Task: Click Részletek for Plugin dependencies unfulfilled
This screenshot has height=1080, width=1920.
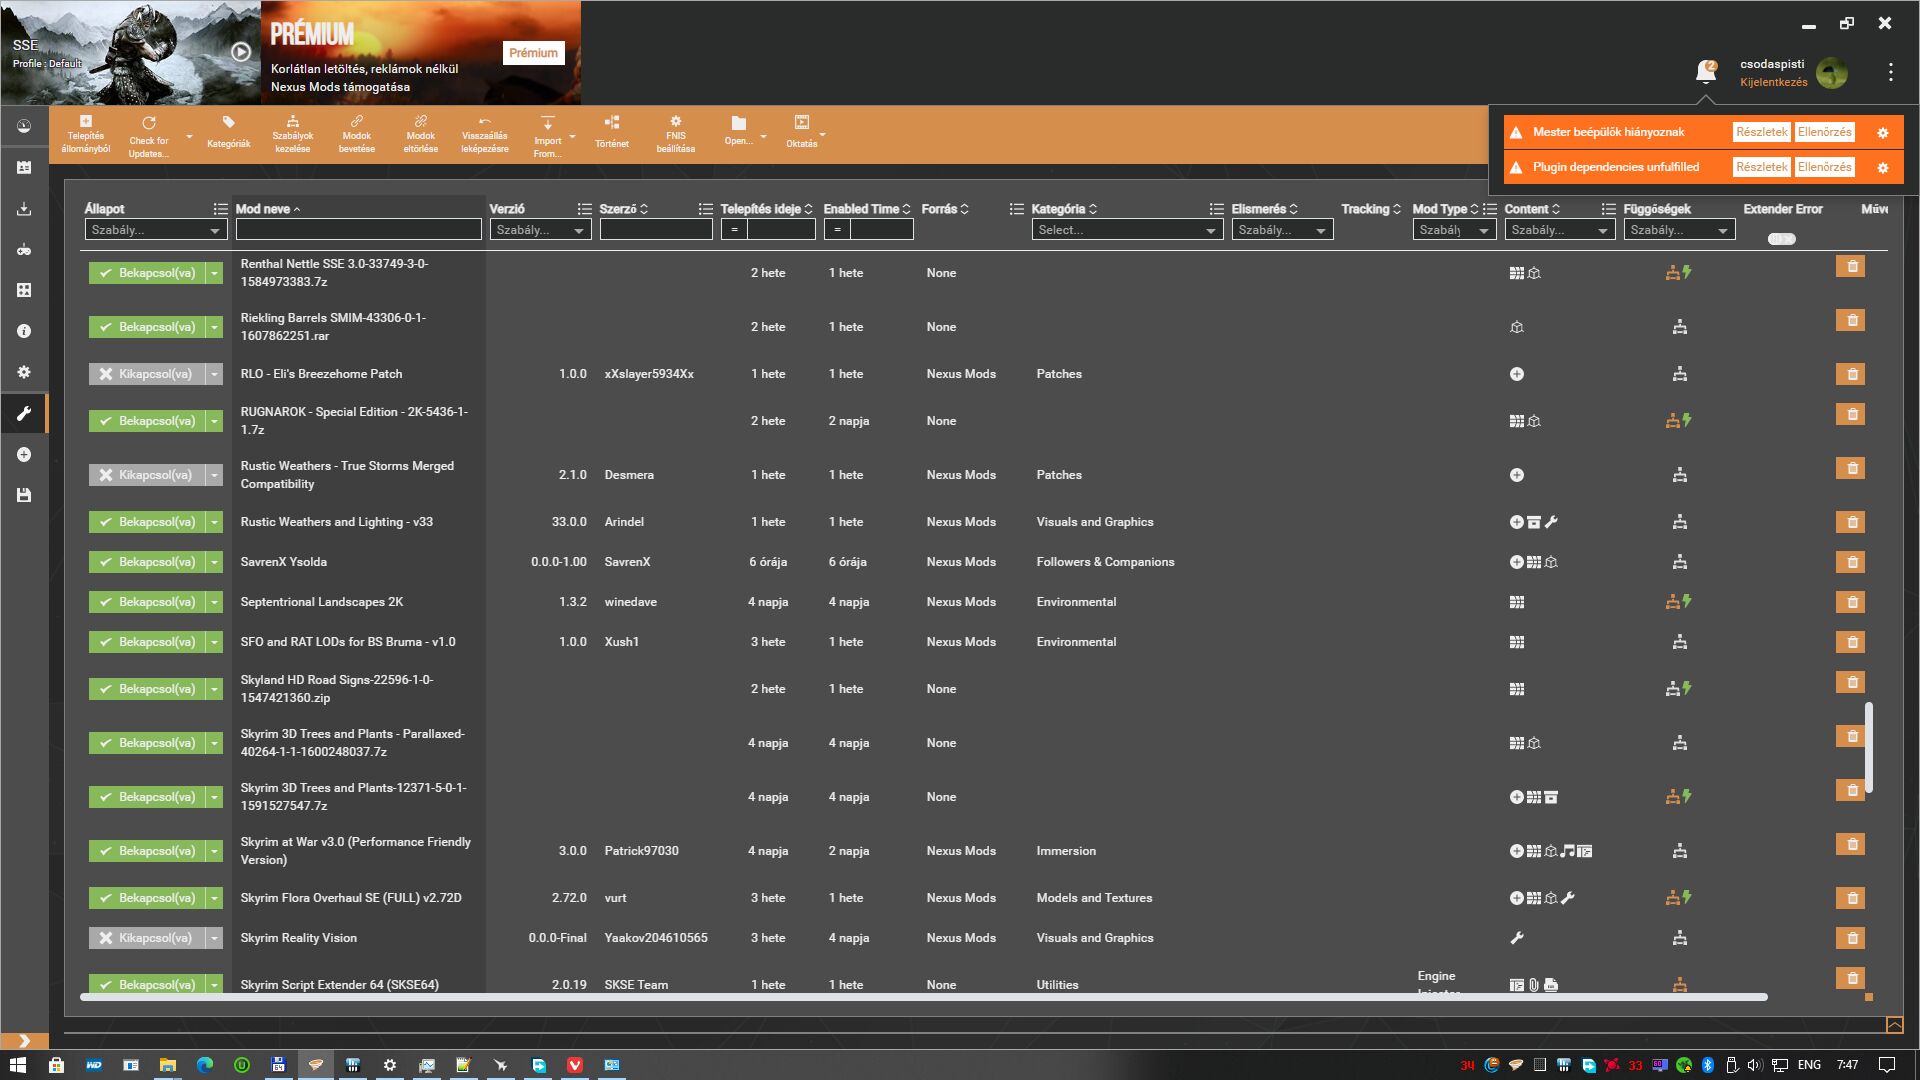Action: pyautogui.click(x=1761, y=167)
